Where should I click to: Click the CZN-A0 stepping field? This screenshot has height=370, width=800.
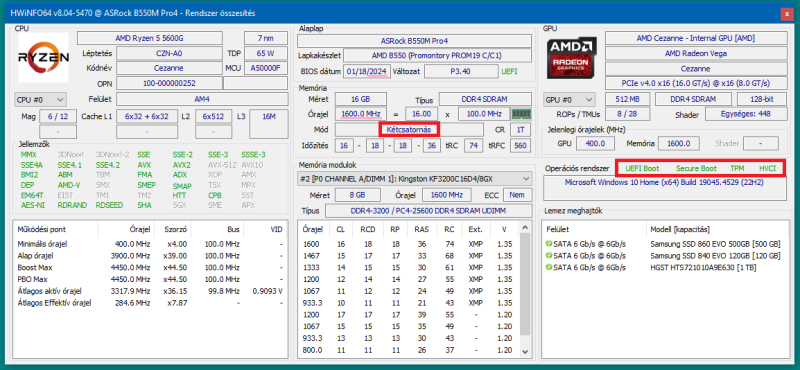pyautogui.click(x=169, y=53)
